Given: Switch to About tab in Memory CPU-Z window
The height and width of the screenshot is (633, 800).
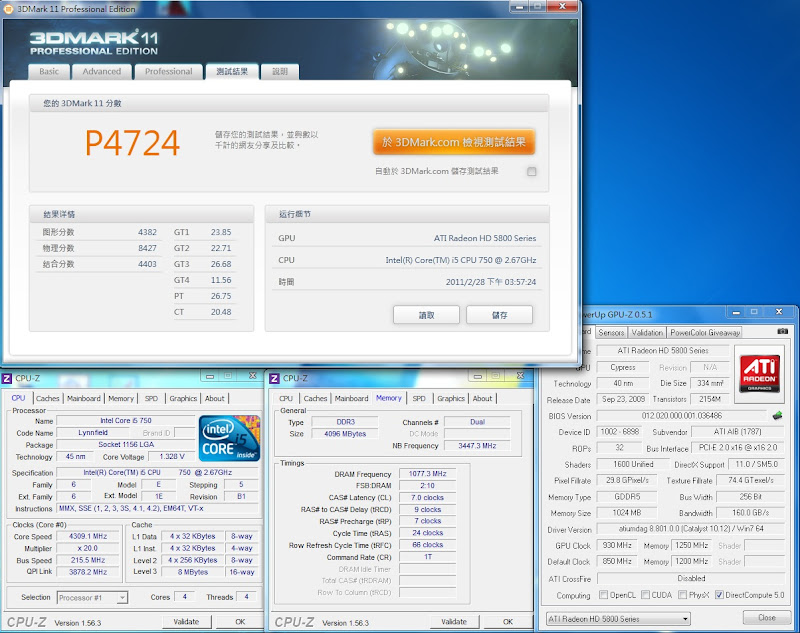Looking at the screenshot, I should coord(483,398).
